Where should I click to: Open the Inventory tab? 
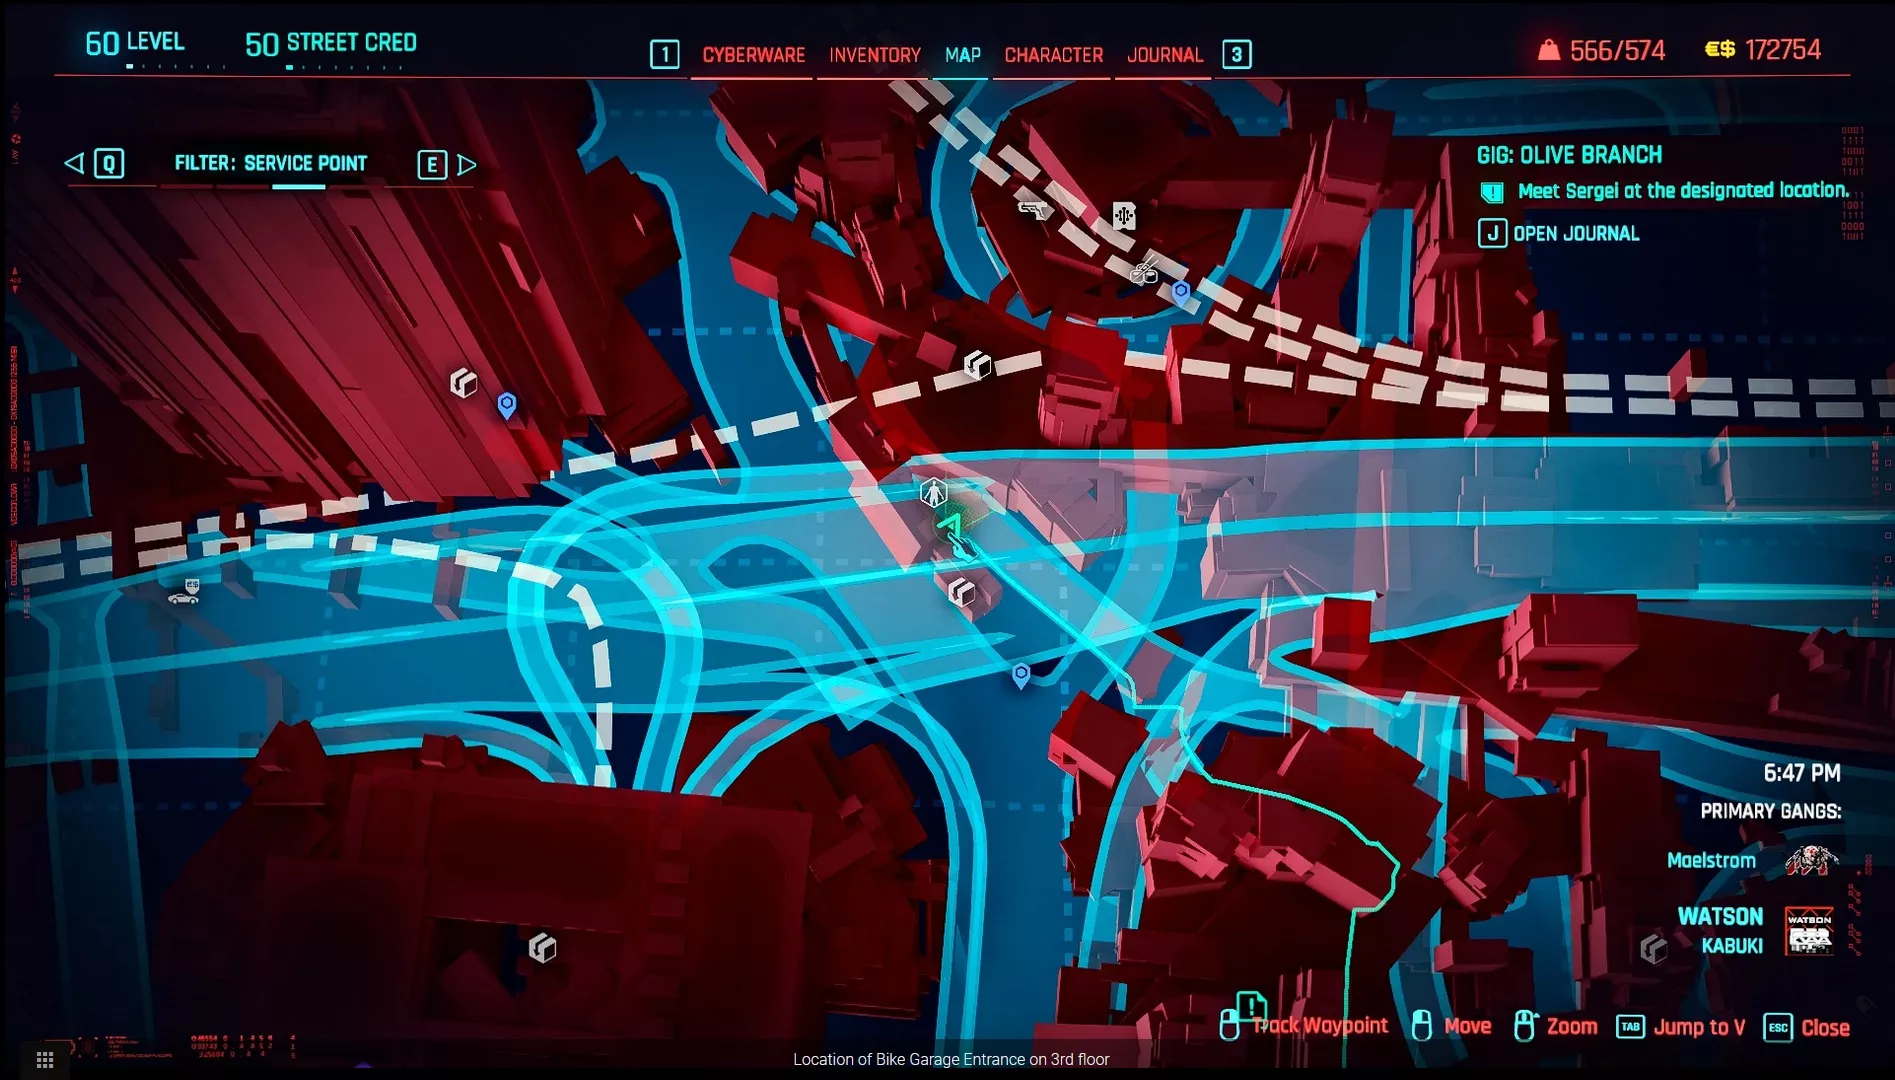[x=875, y=55]
